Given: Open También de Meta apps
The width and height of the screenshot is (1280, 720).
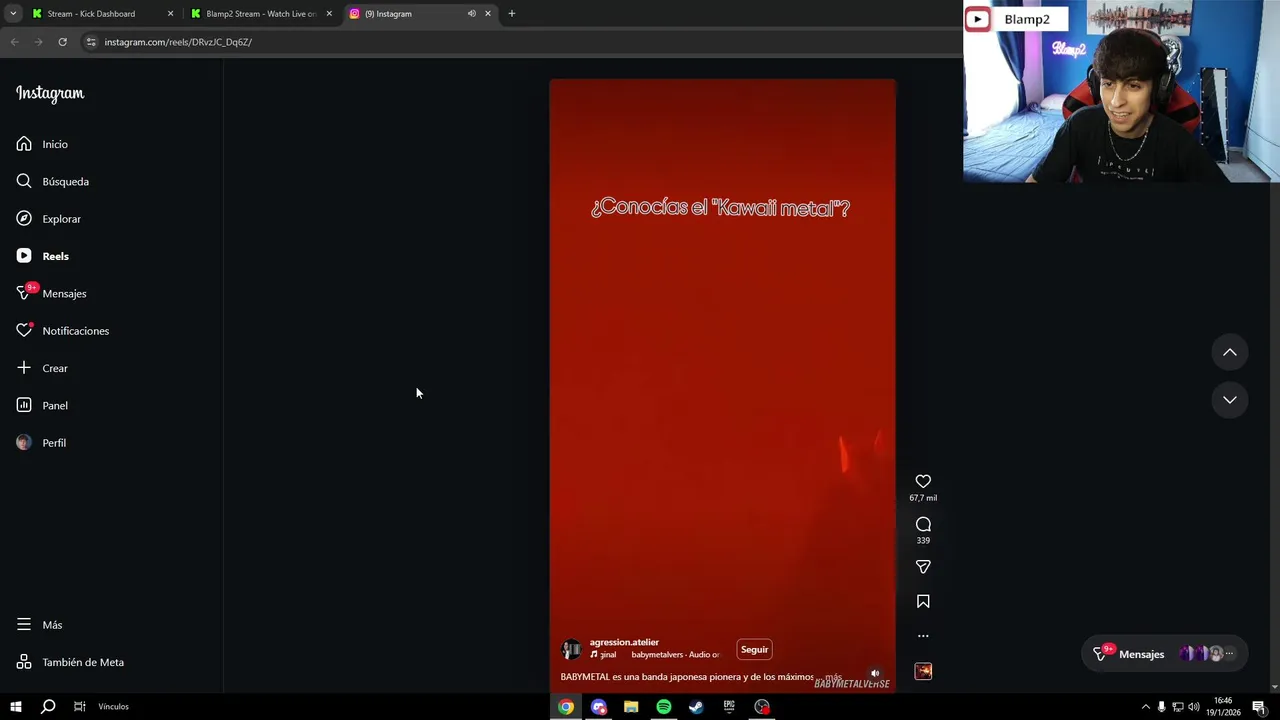Looking at the screenshot, I should click(x=70, y=662).
